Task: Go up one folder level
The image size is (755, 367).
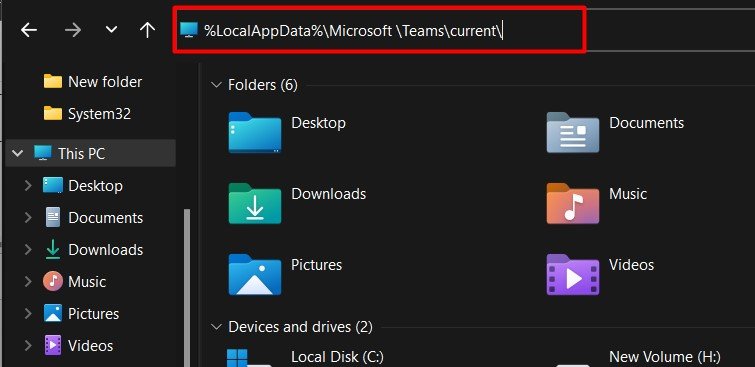Action: tap(147, 30)
